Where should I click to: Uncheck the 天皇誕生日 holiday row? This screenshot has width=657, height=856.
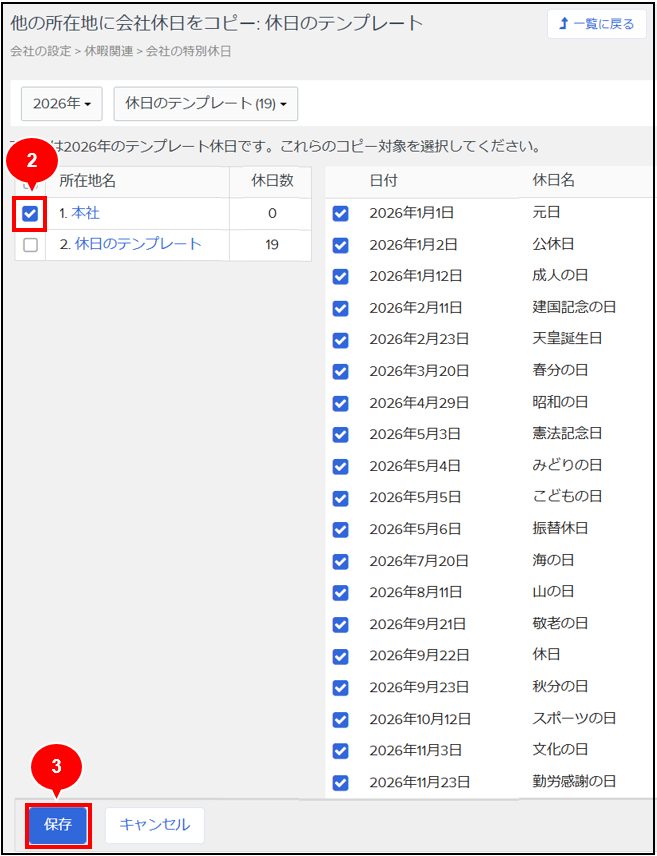[341, 340]
